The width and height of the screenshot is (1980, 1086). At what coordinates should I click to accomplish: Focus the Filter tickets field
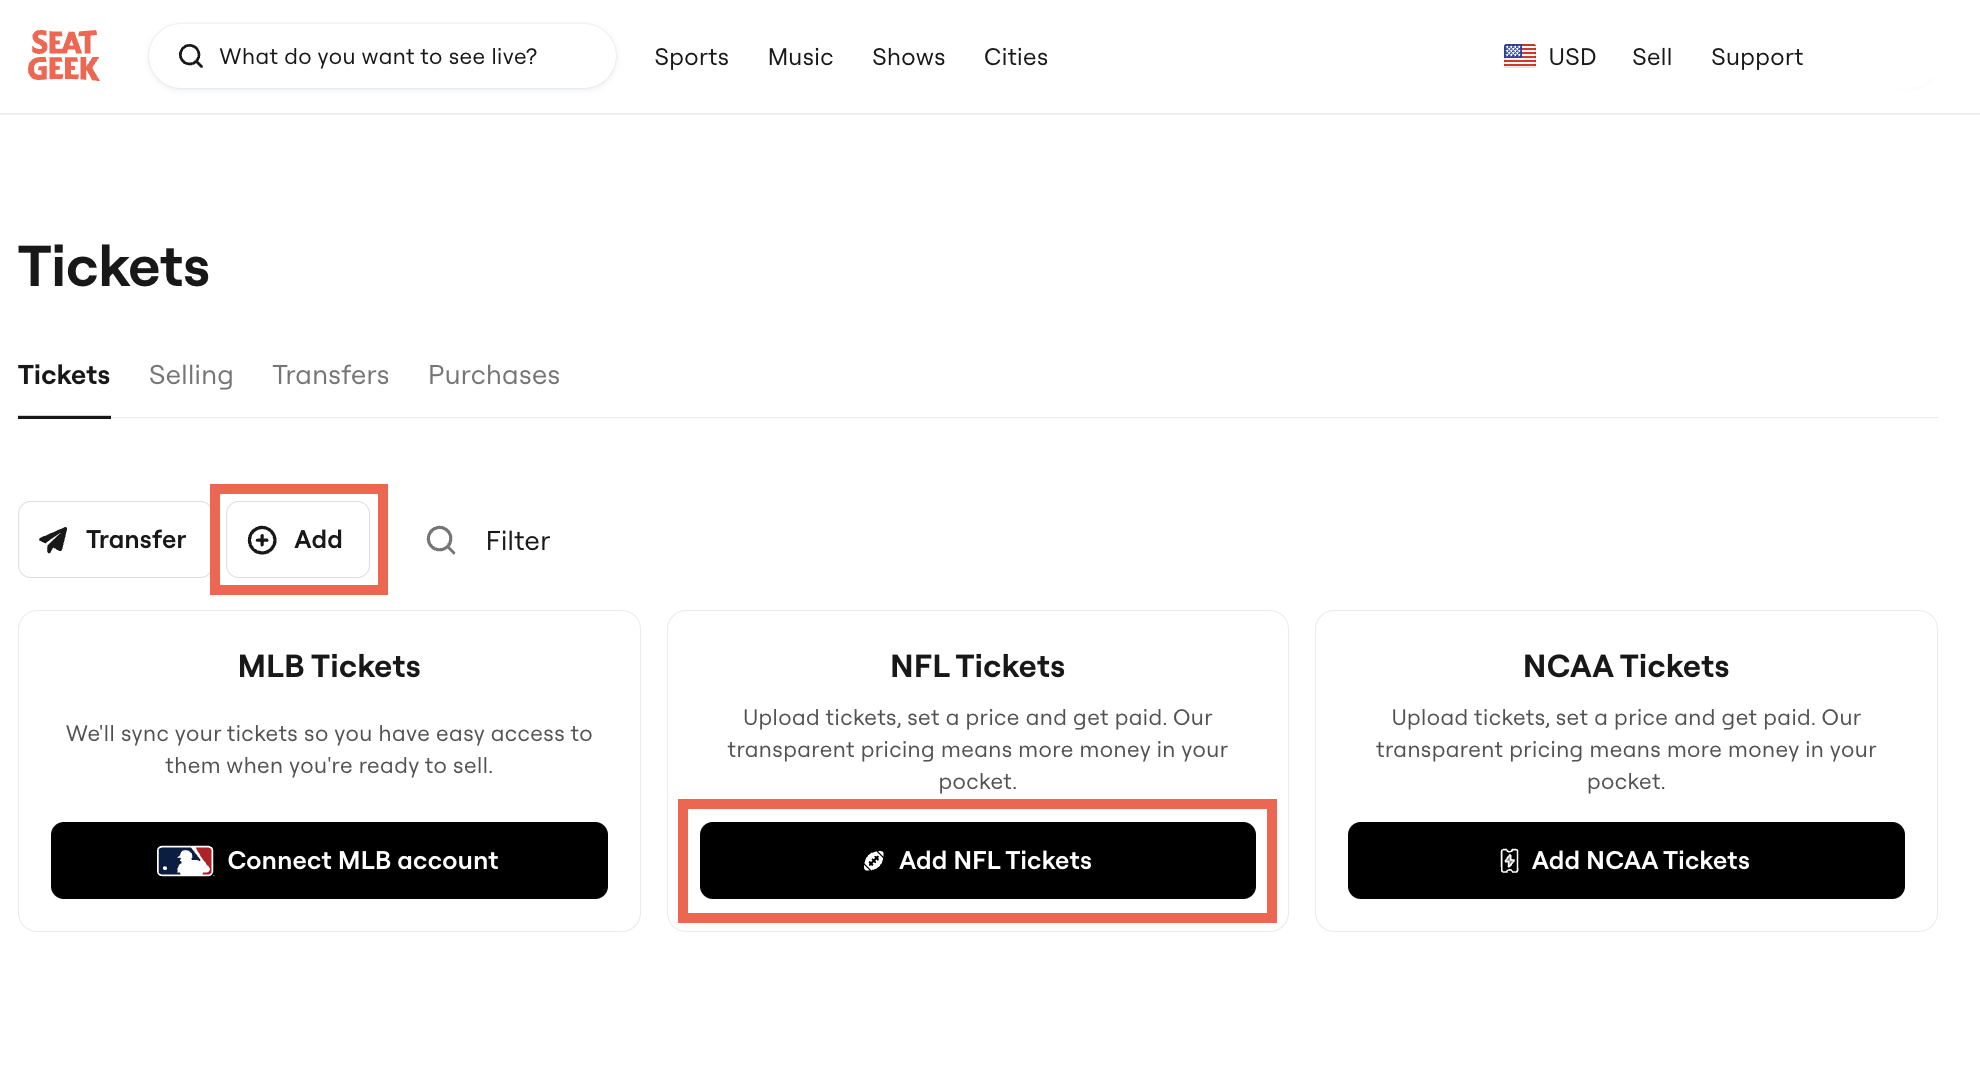point(518,541)
